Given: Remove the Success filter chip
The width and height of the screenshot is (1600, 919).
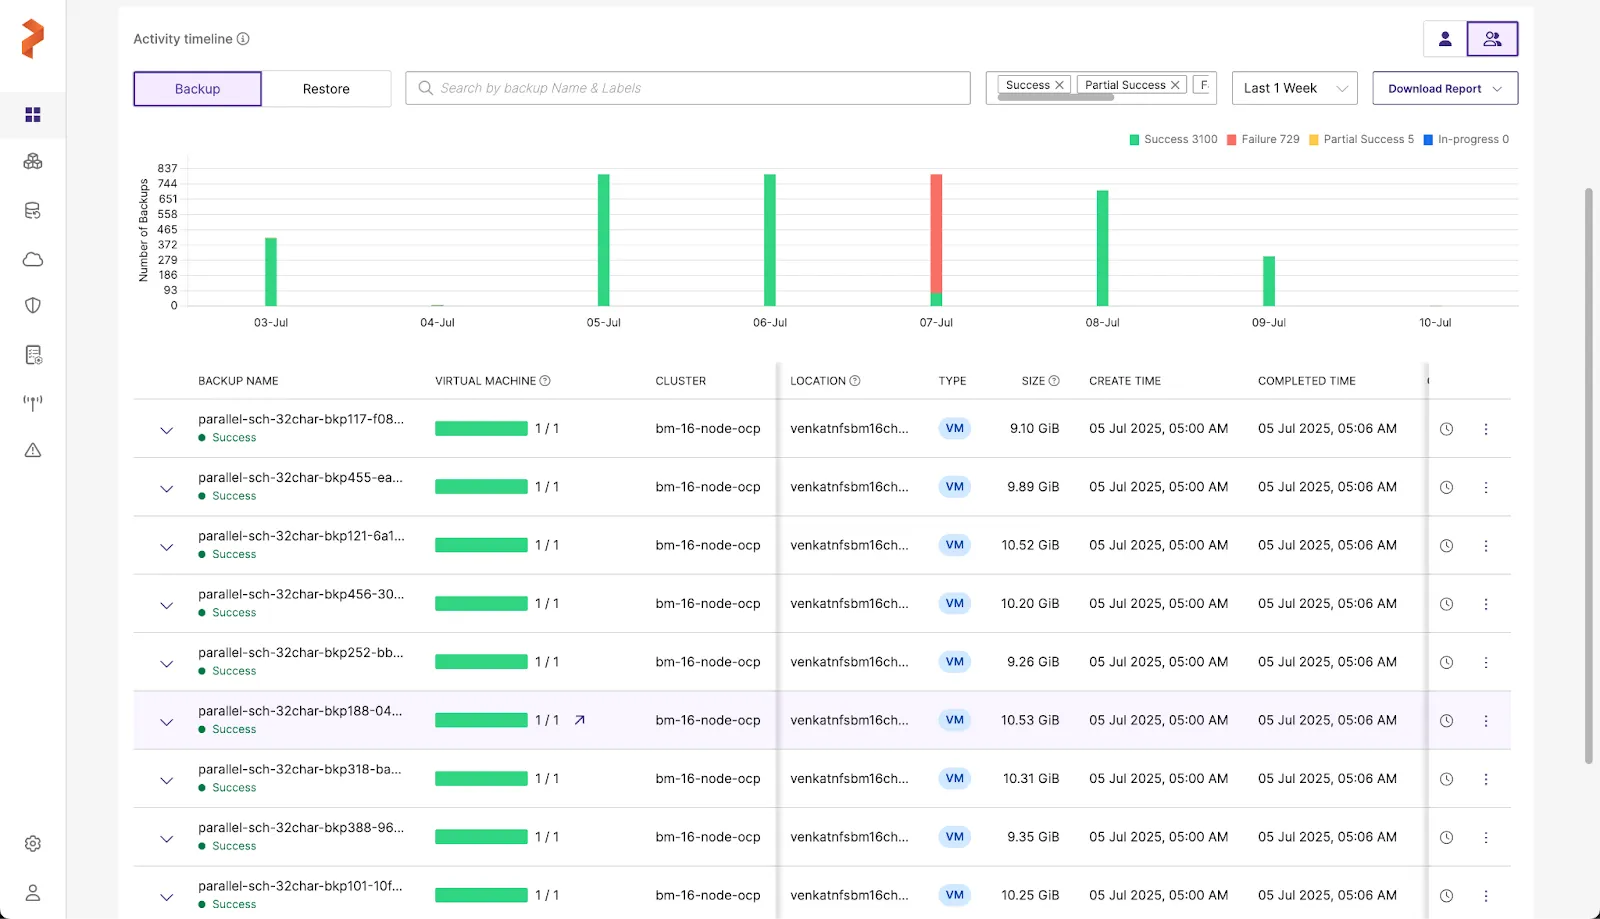Looking at the screenshot, I should click(x=1059, y=85).
